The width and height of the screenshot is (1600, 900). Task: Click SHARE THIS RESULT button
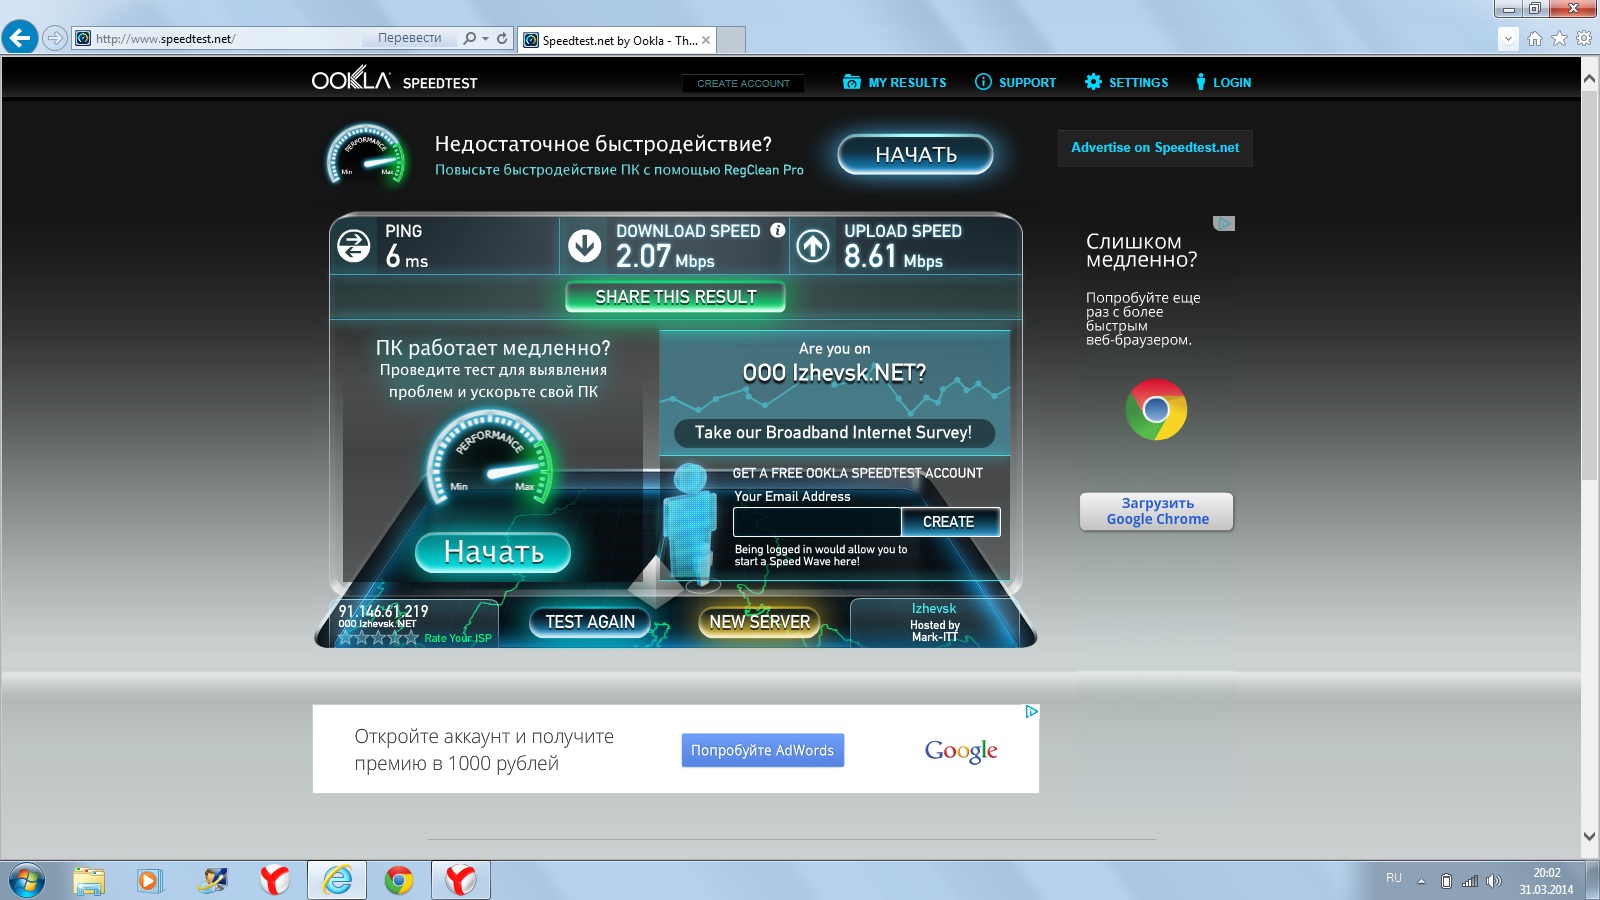[x=675, y=297]
